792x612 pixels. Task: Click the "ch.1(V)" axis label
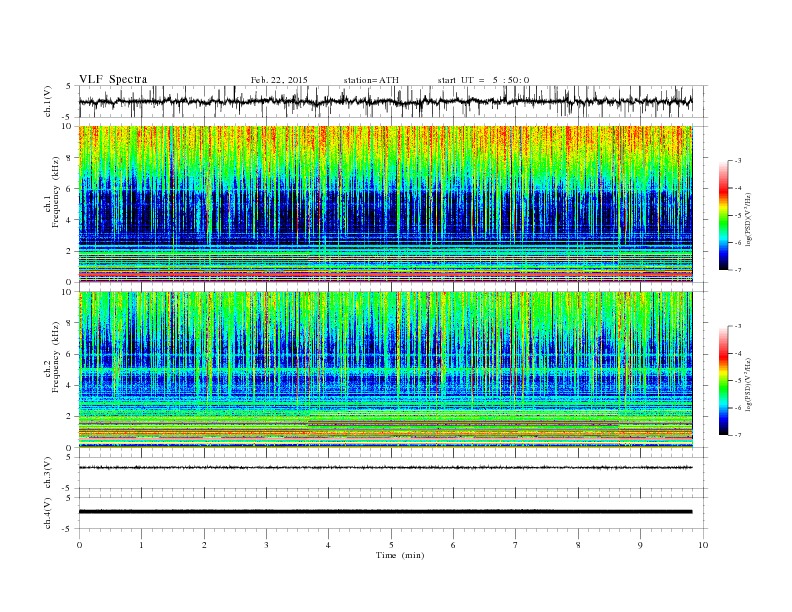pyautogui.click(x=48, y=101)
